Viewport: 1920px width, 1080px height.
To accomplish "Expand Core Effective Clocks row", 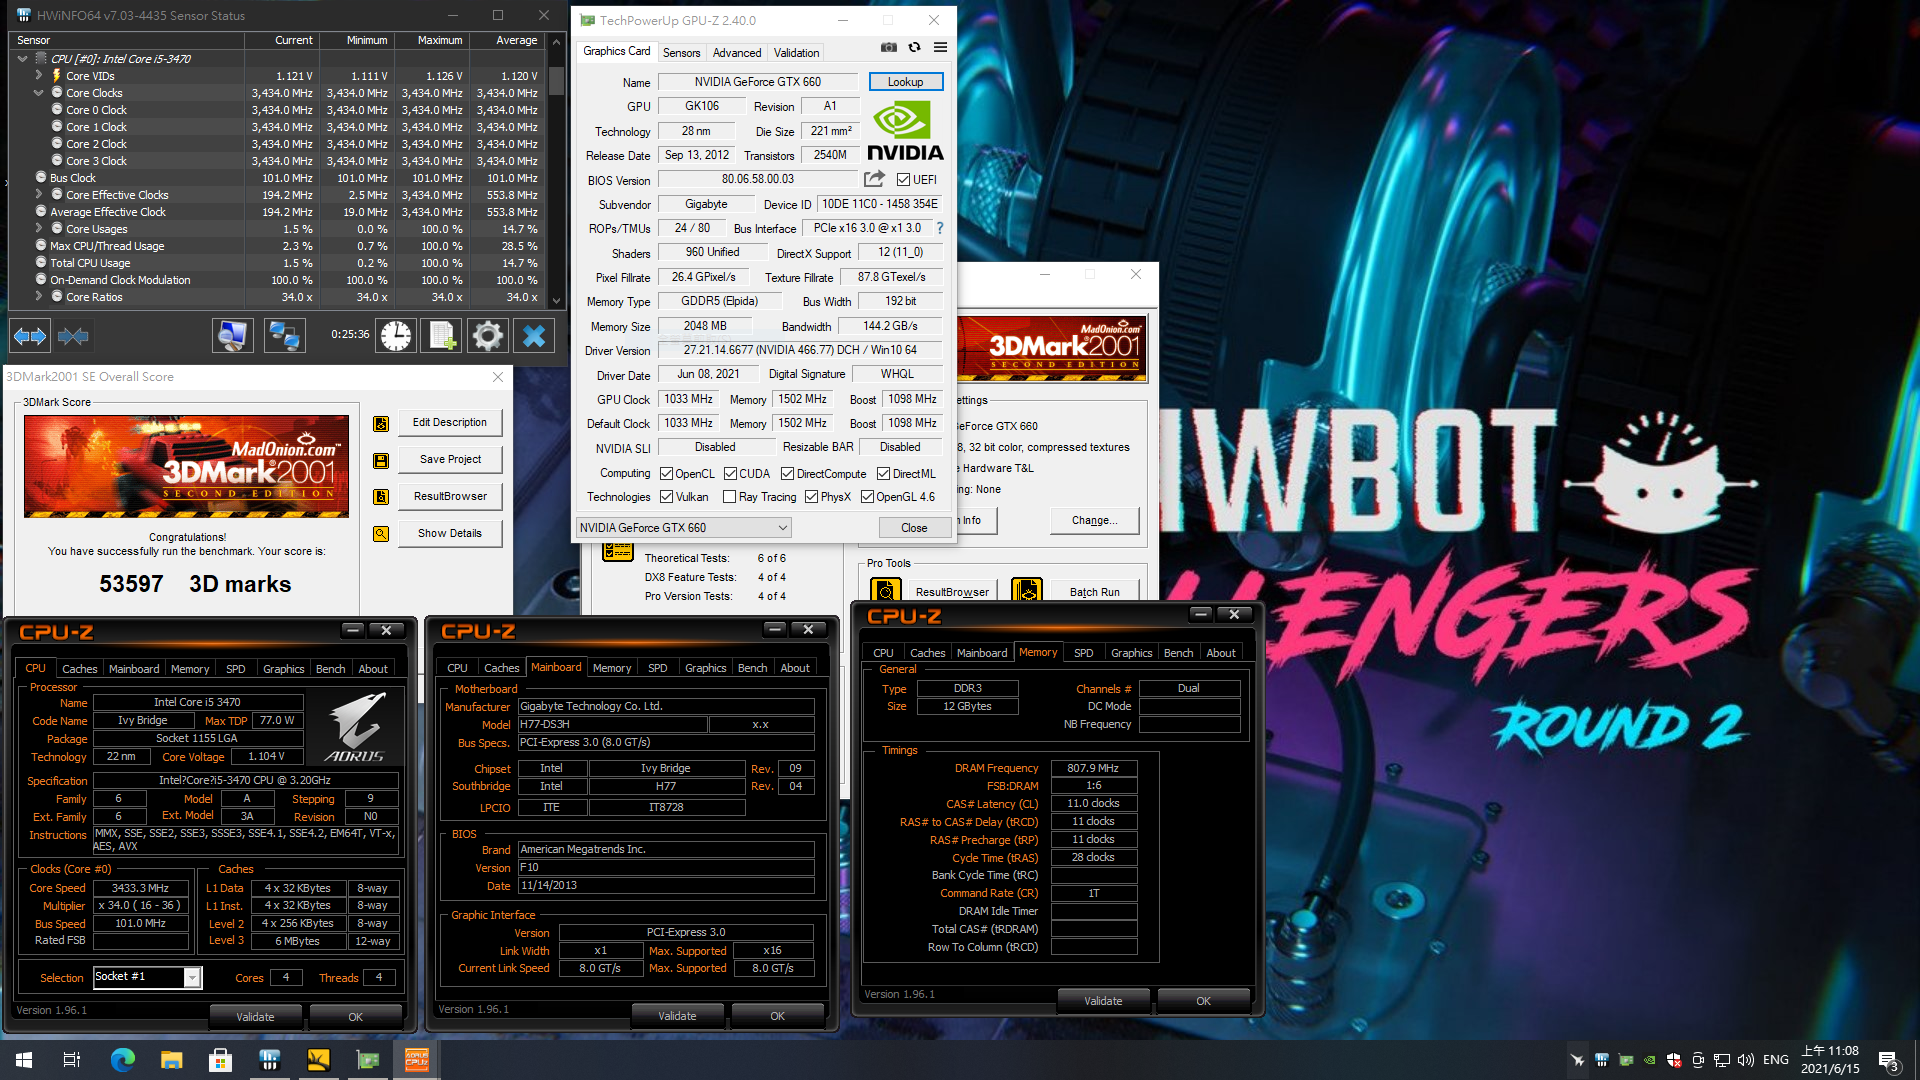I will [x=39, y=195].
